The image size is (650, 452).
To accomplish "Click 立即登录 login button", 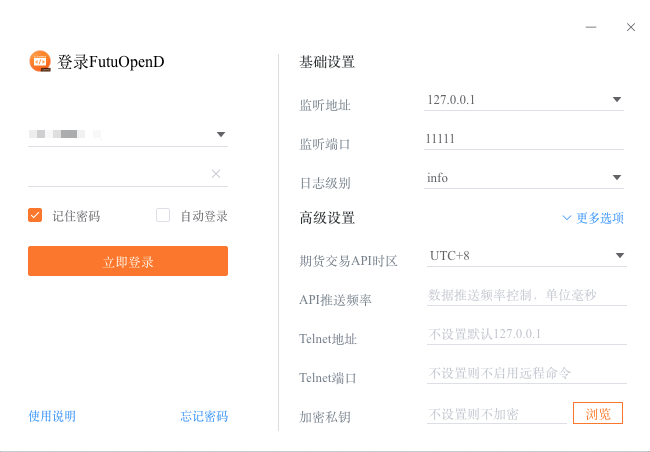I will (128, 261).
